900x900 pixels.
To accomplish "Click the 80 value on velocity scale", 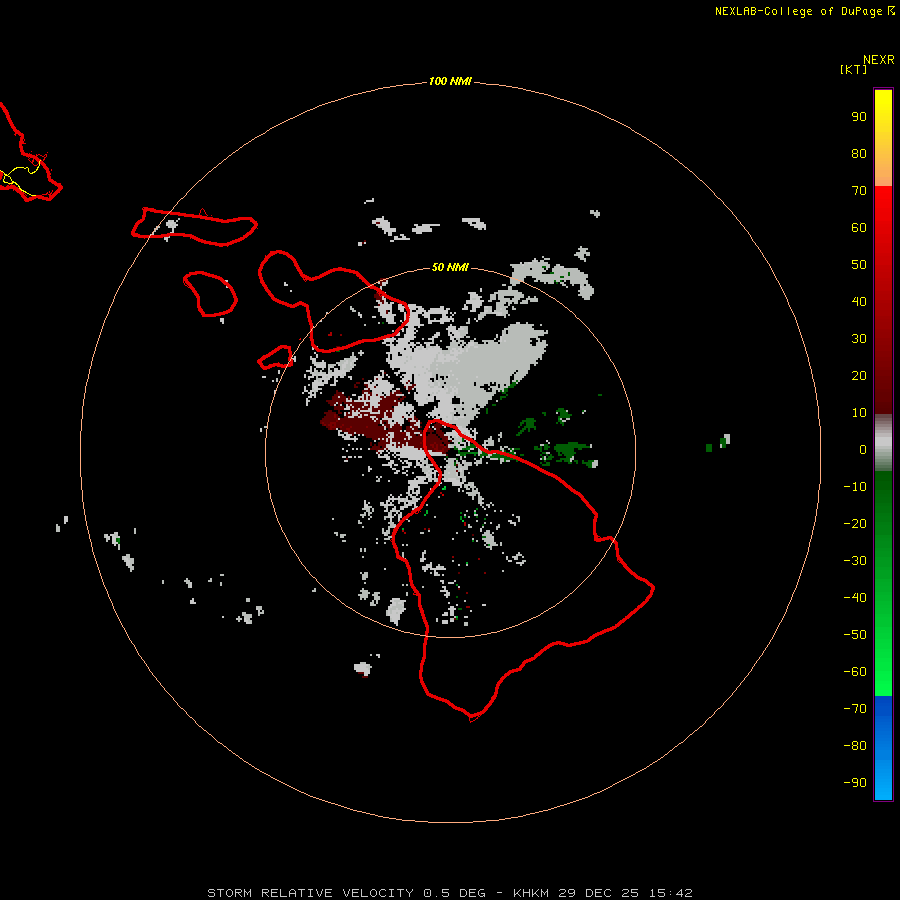I will tap(859, 153).
